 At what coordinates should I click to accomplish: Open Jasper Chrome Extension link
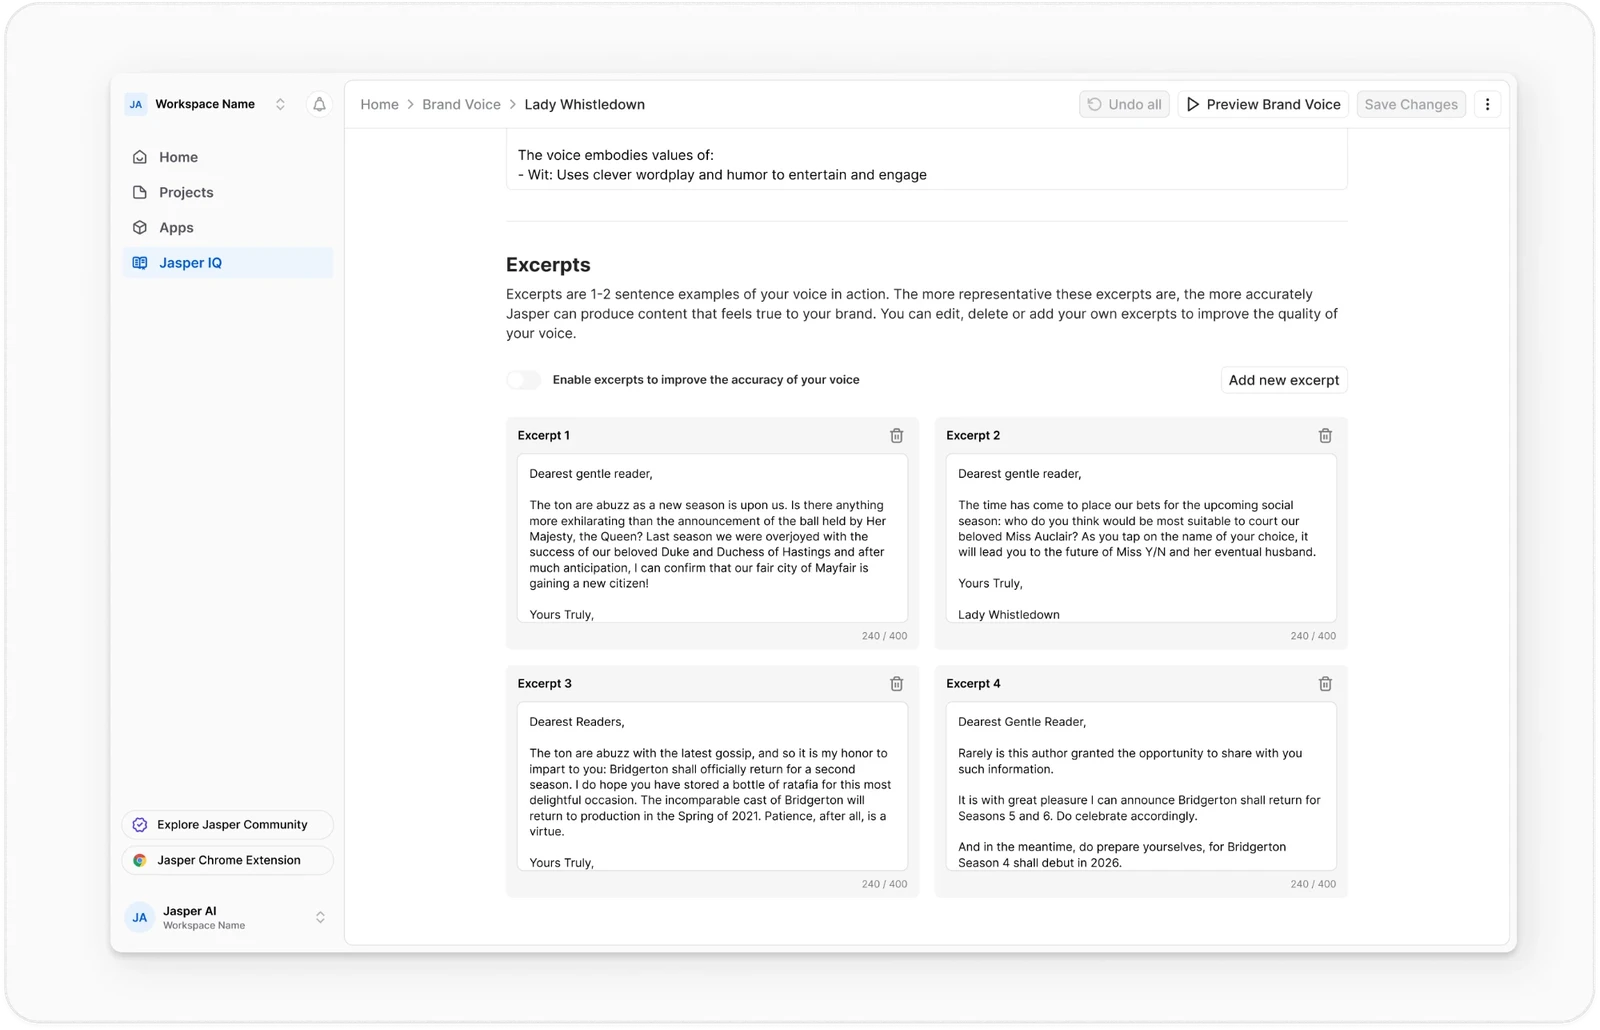click(x=227, y=860)
